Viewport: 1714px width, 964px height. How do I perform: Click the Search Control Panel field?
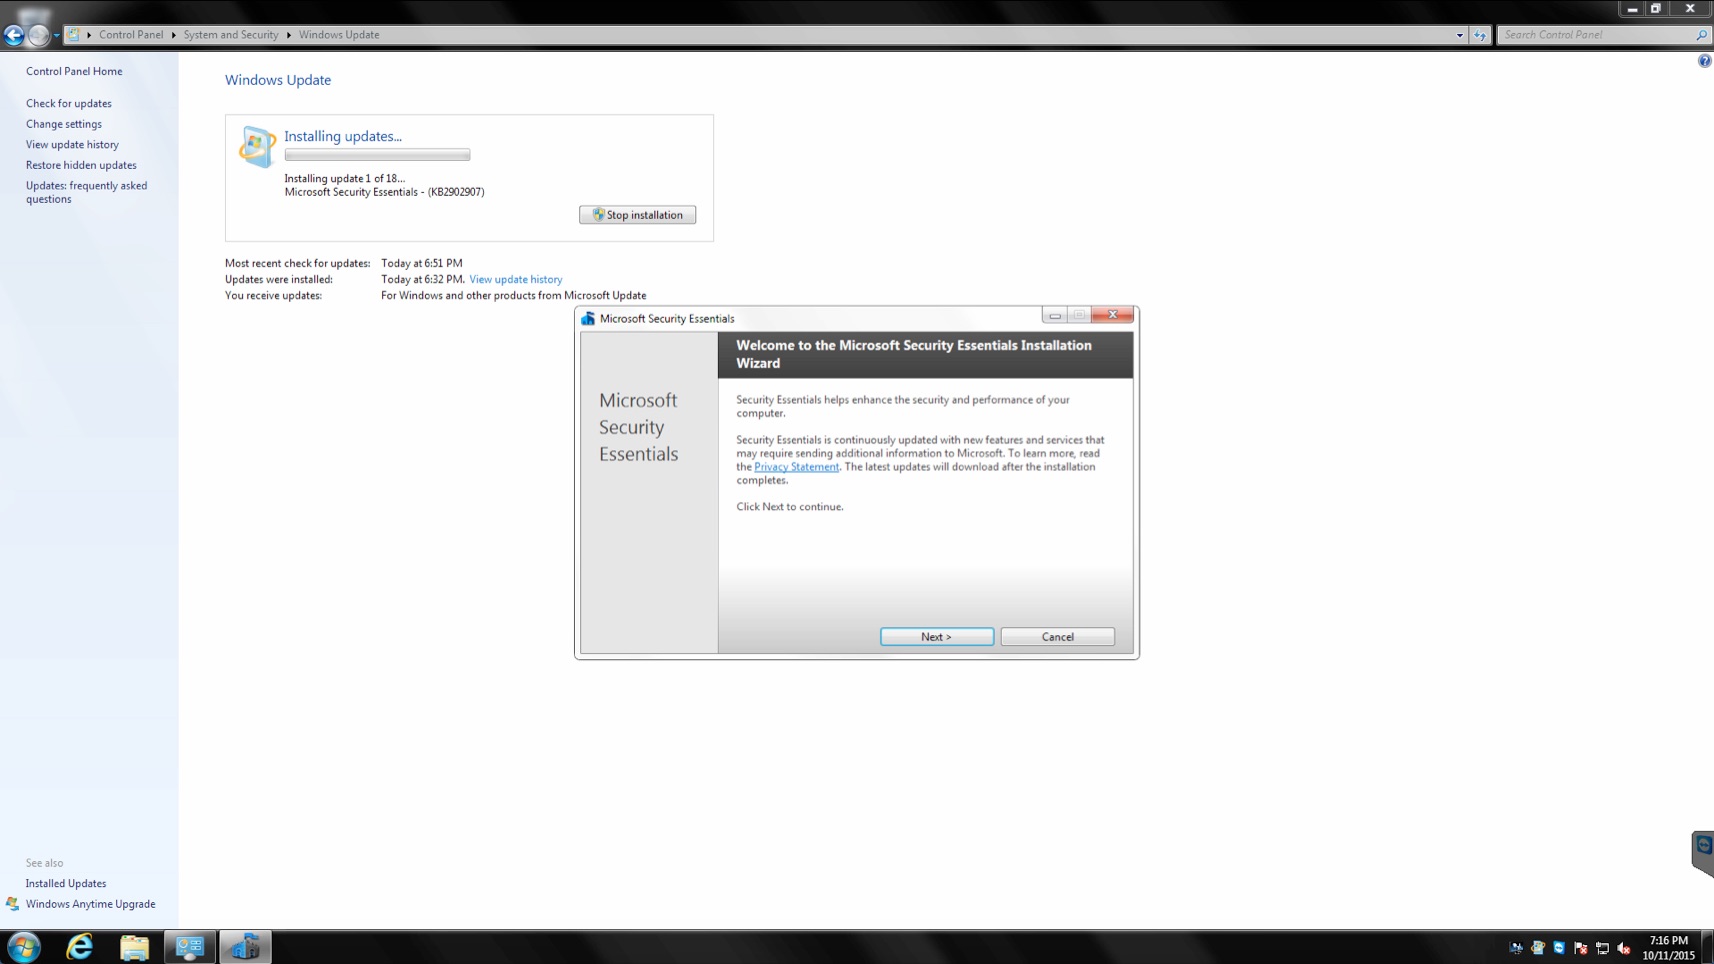(1596, 35)
